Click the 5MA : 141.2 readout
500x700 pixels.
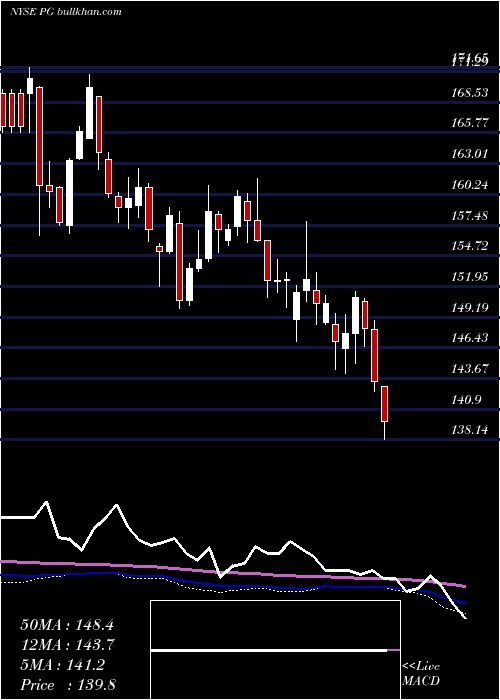coord(62,665)
